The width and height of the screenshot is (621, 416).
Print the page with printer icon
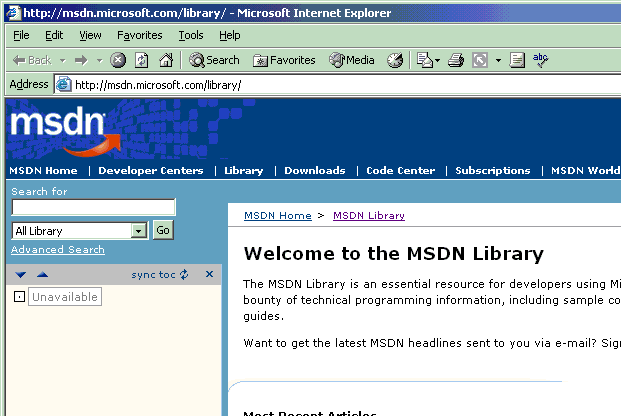456,60
